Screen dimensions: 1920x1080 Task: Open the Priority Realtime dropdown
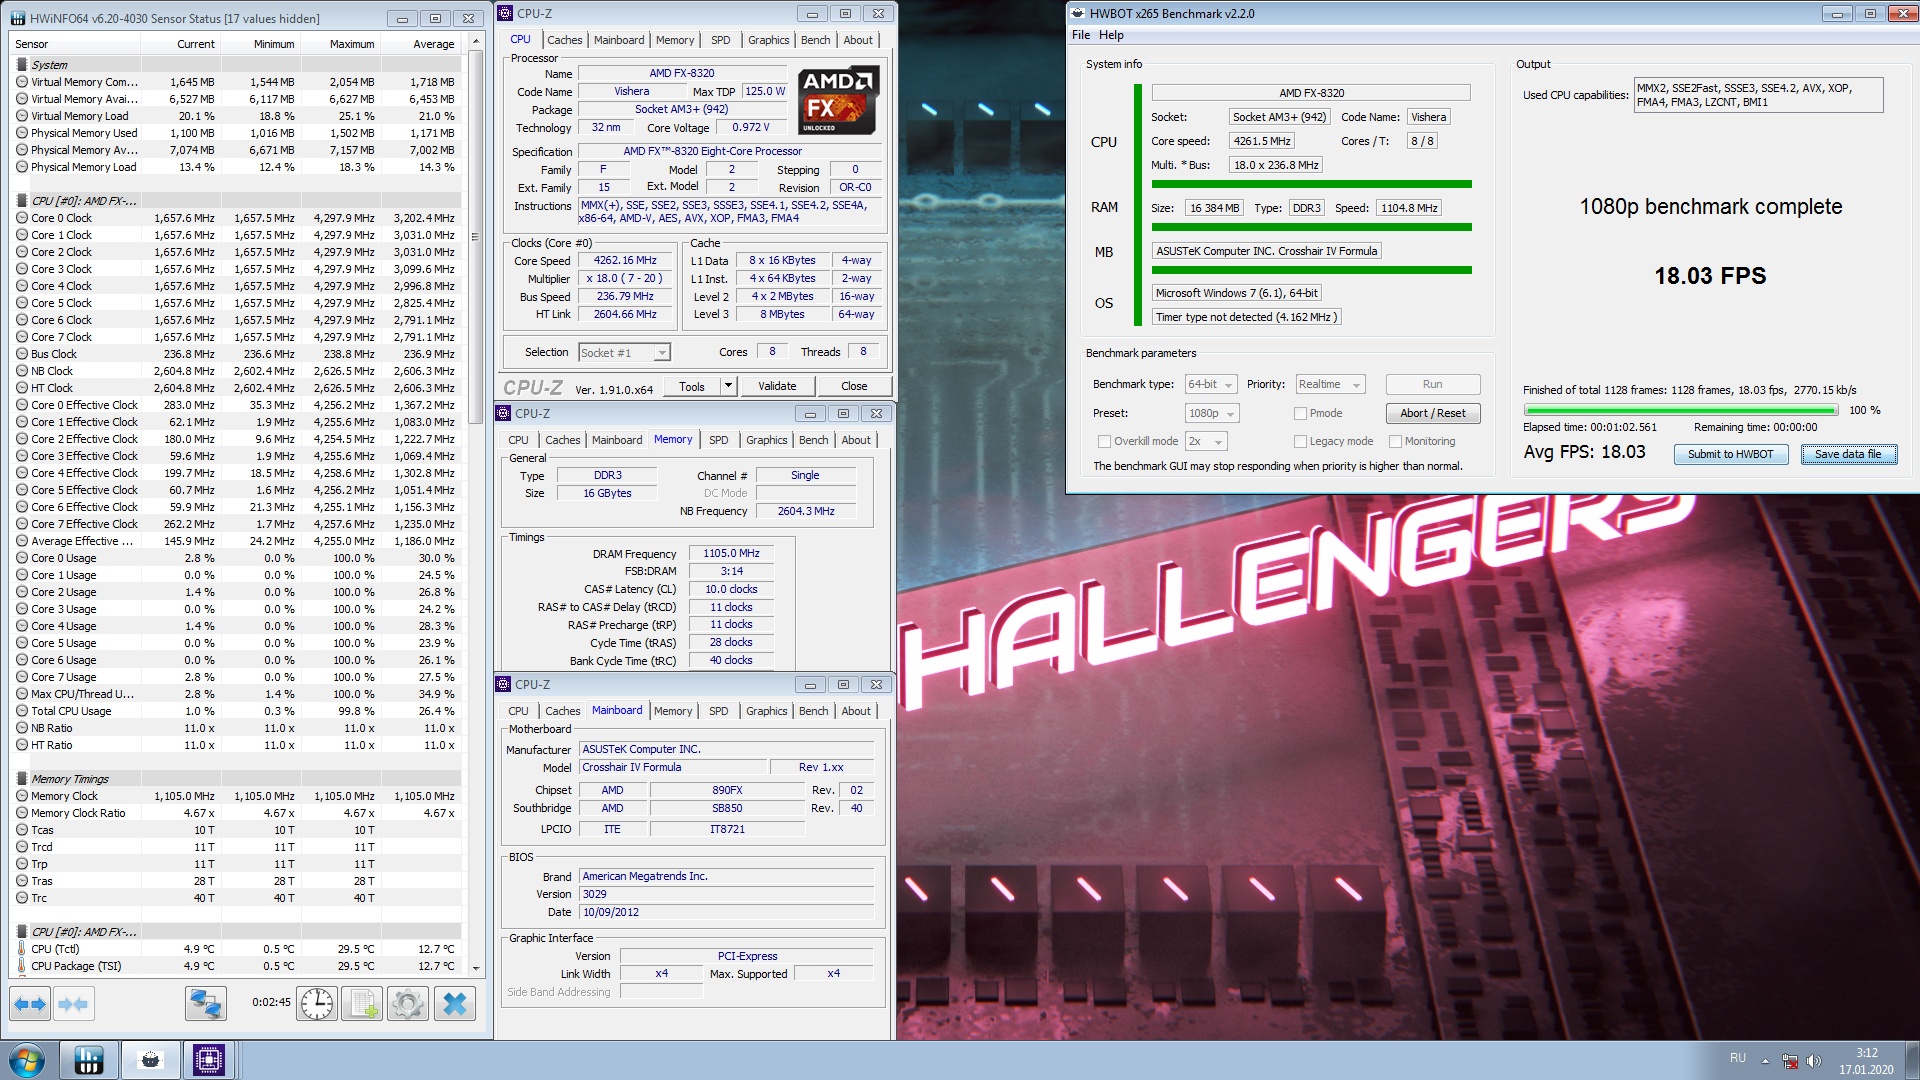tap(1330, 385)
